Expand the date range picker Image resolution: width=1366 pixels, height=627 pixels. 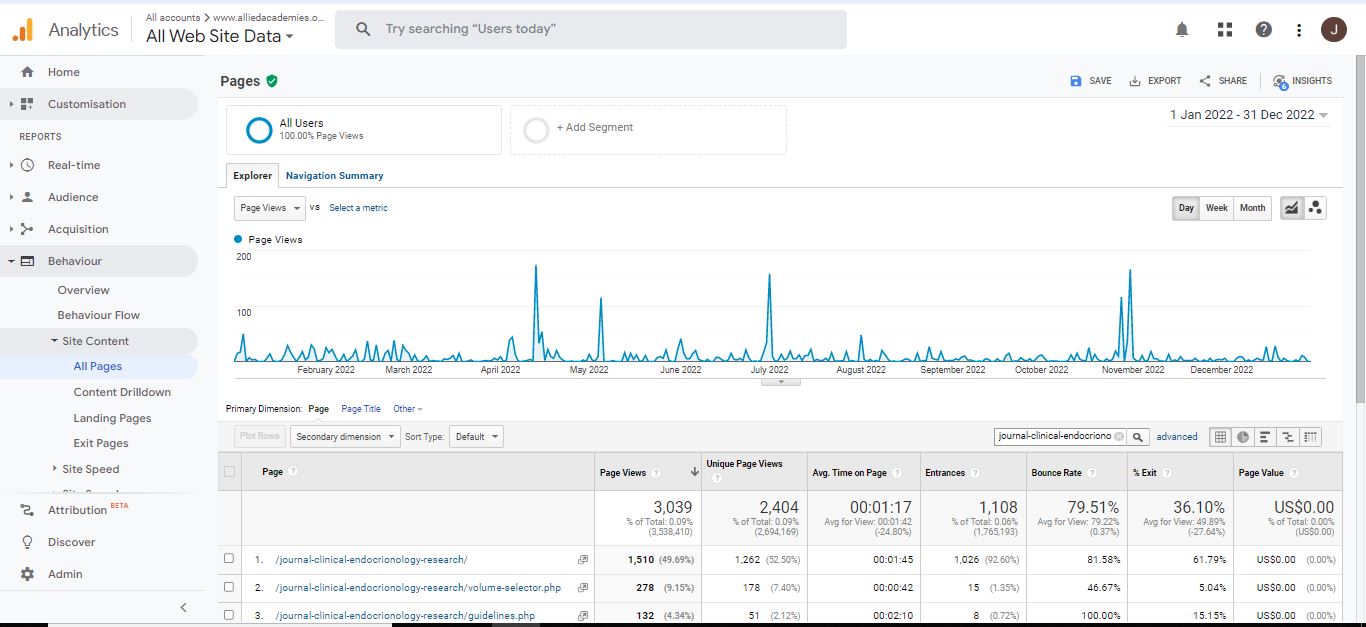tap(1249, 115)
